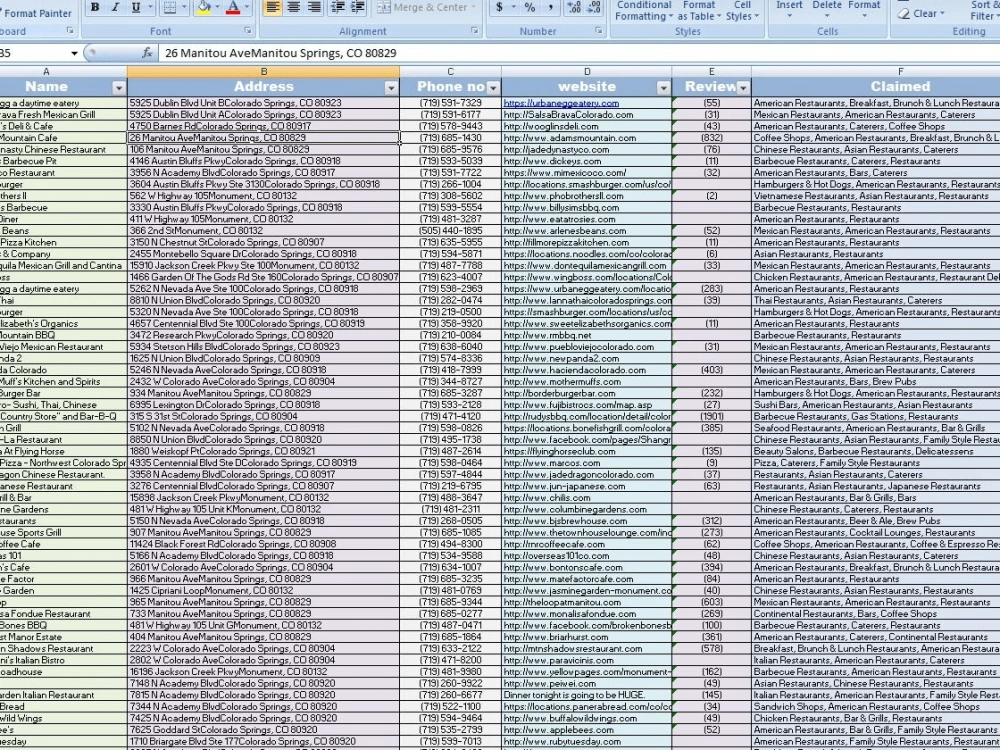Open the Insert cells menu
This screenshot has width=1000, height=750.
coord(789,9)
